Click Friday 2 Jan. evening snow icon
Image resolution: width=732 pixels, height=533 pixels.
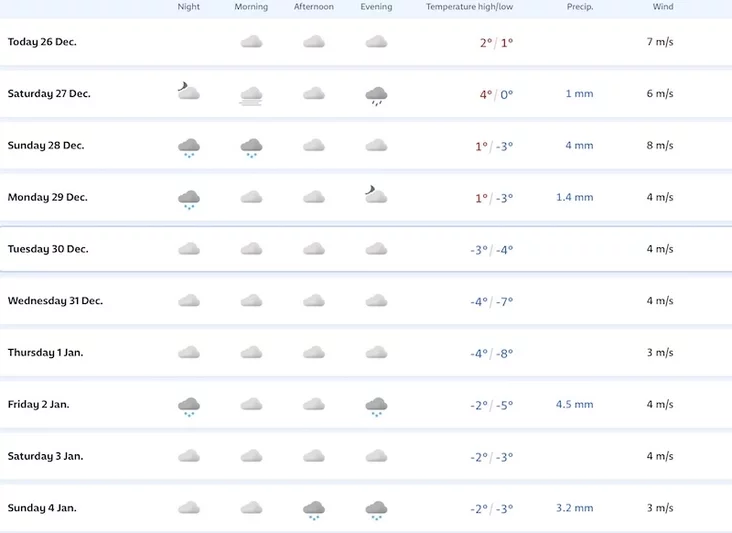click(376, 406)
